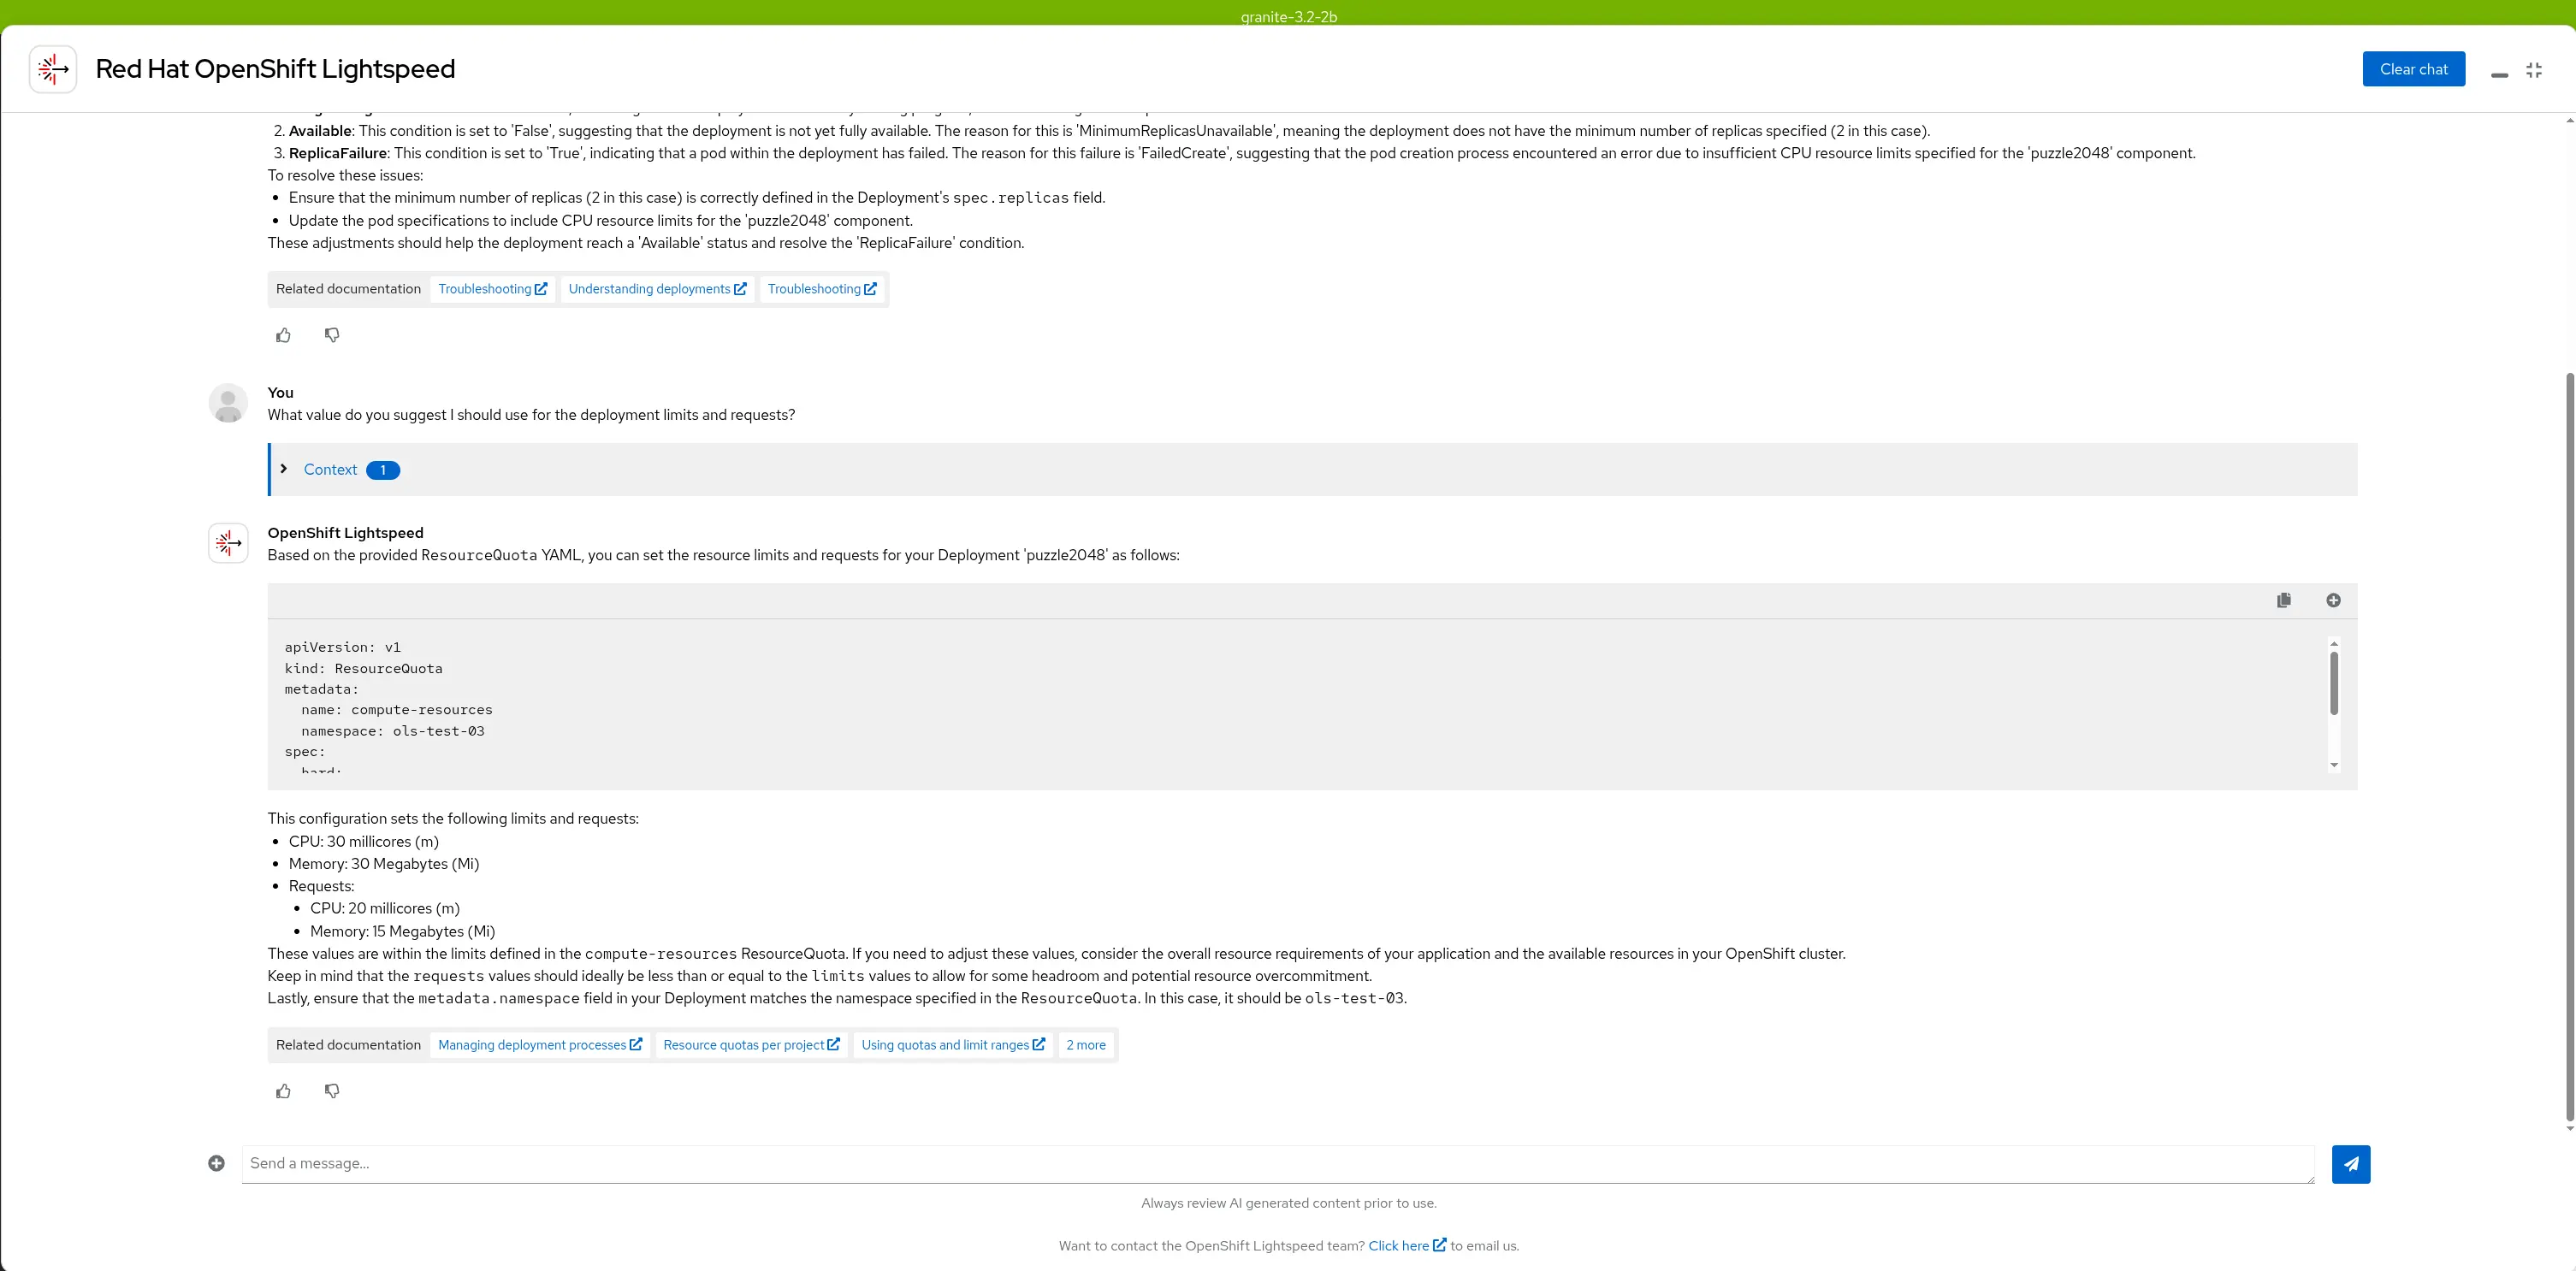Send the message with paper plane button

2351,1164
